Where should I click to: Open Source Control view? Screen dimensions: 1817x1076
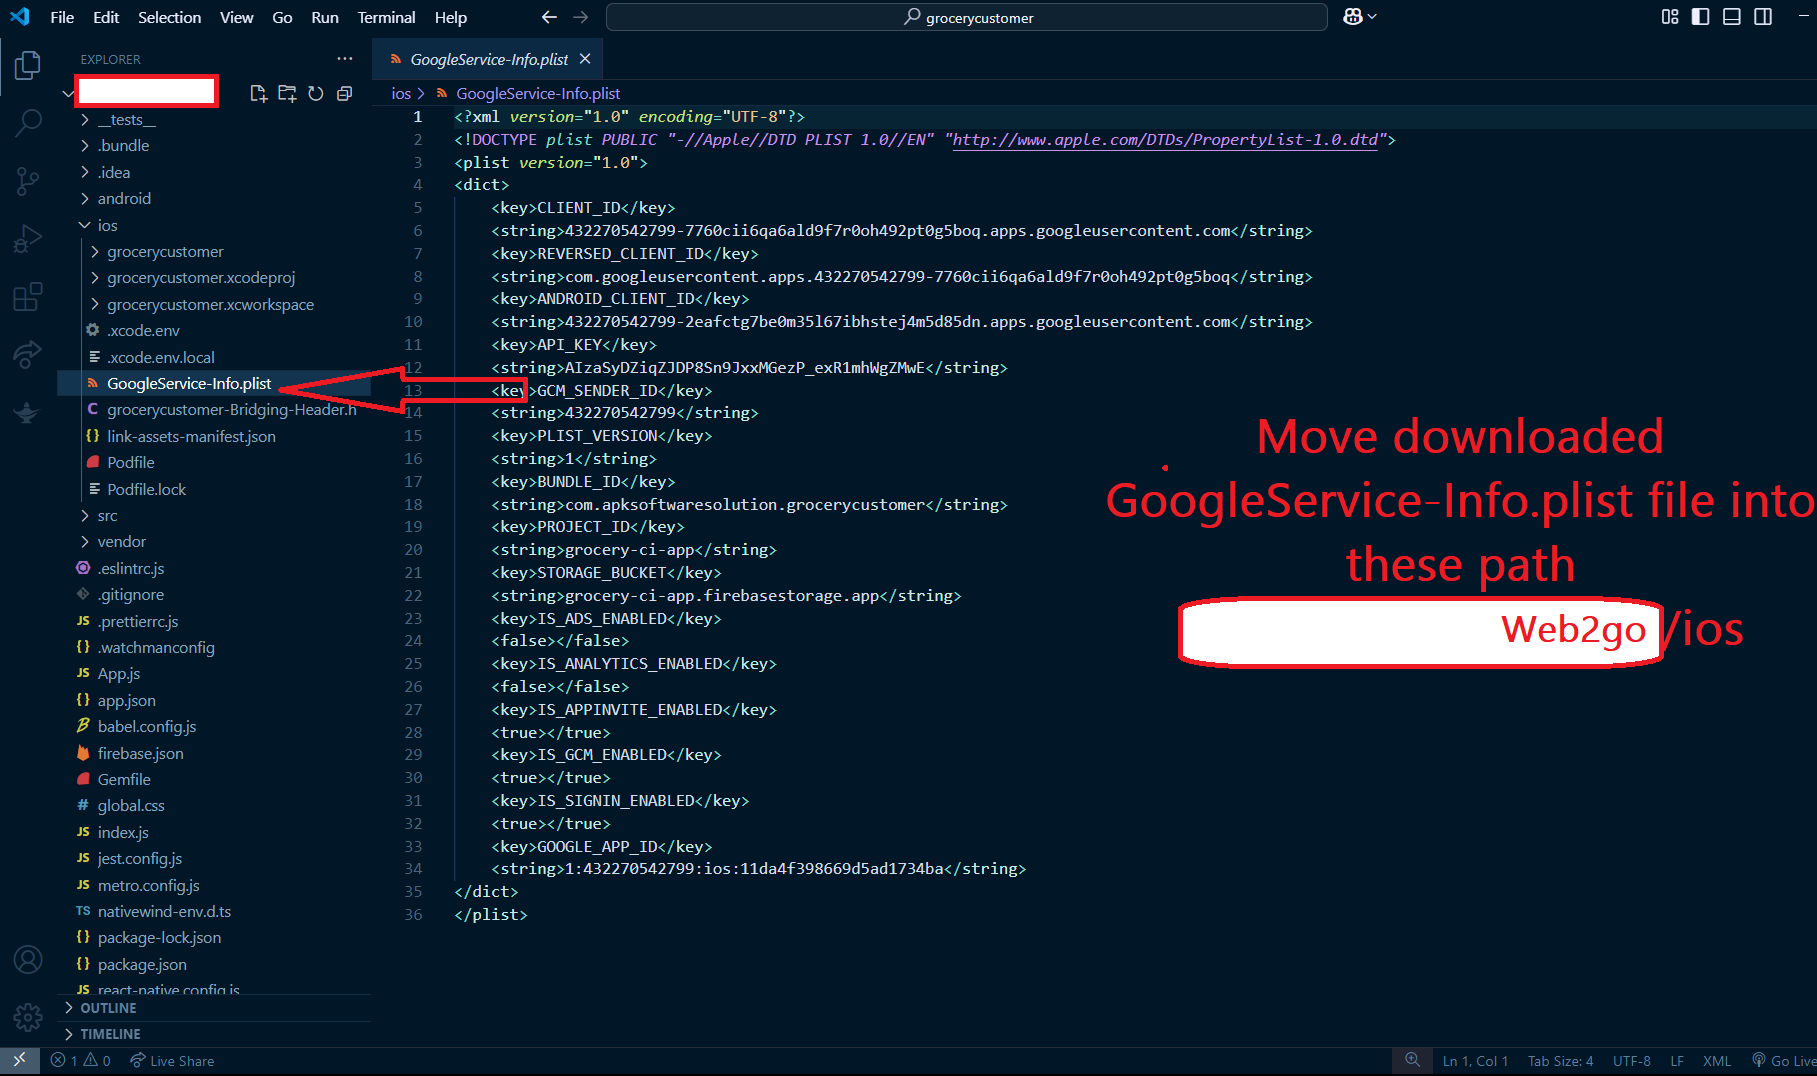point(28,181)
